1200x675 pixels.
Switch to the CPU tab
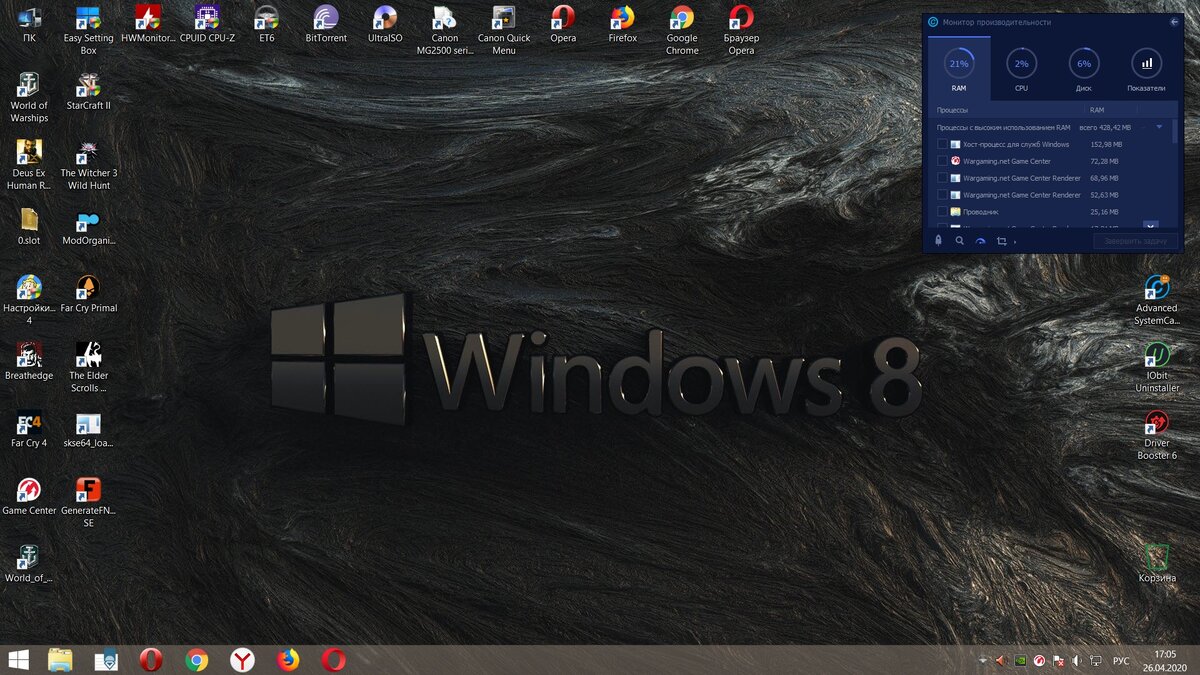[x=1021, y=72]
